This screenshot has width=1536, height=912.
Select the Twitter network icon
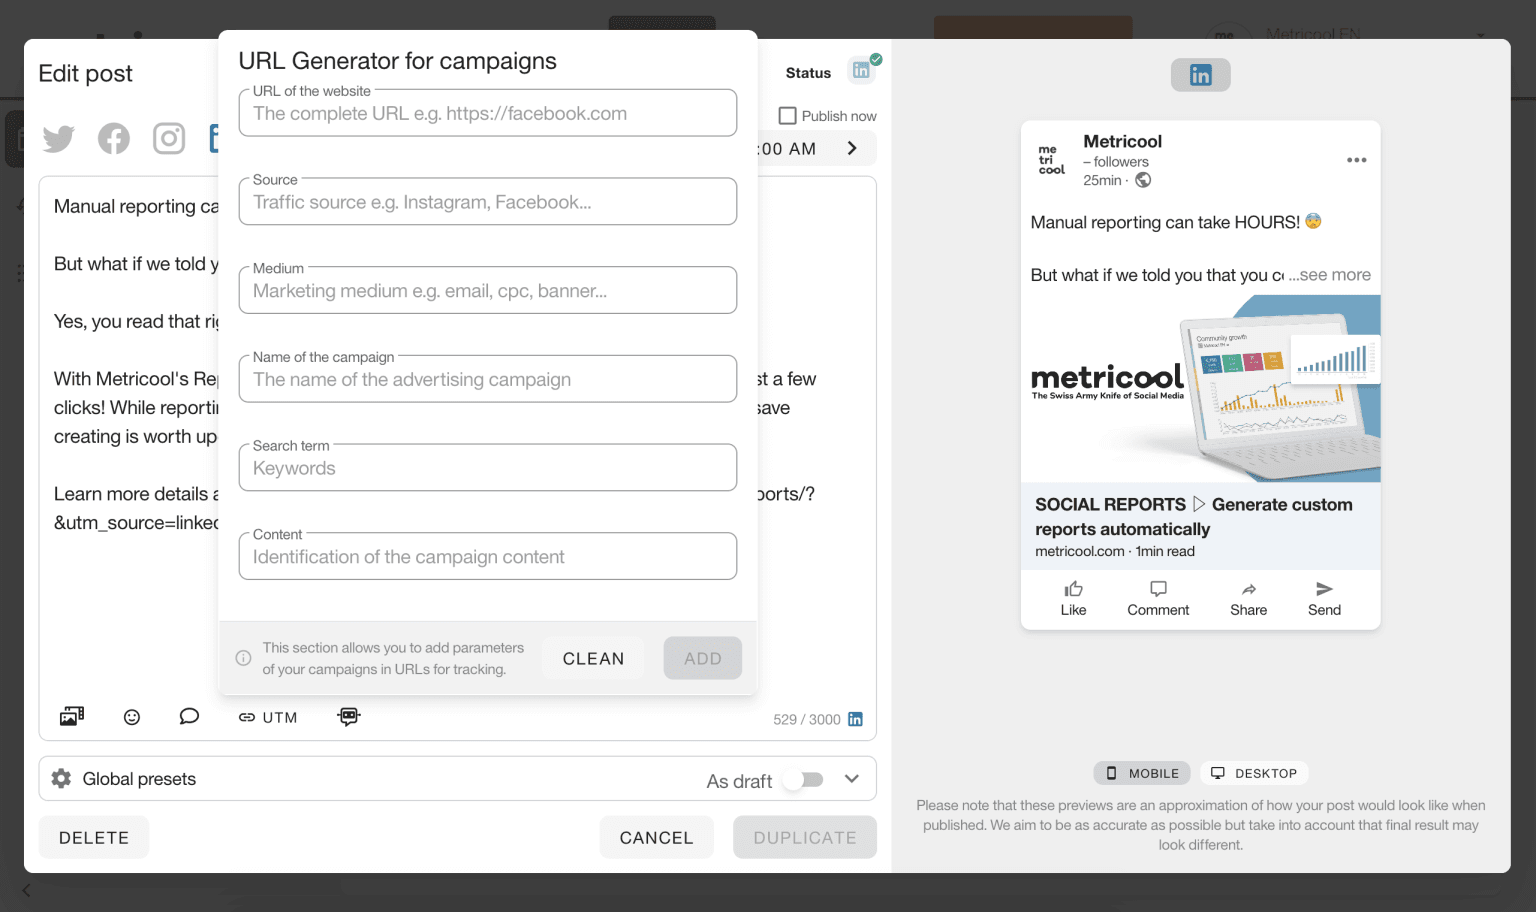[59, 139]
